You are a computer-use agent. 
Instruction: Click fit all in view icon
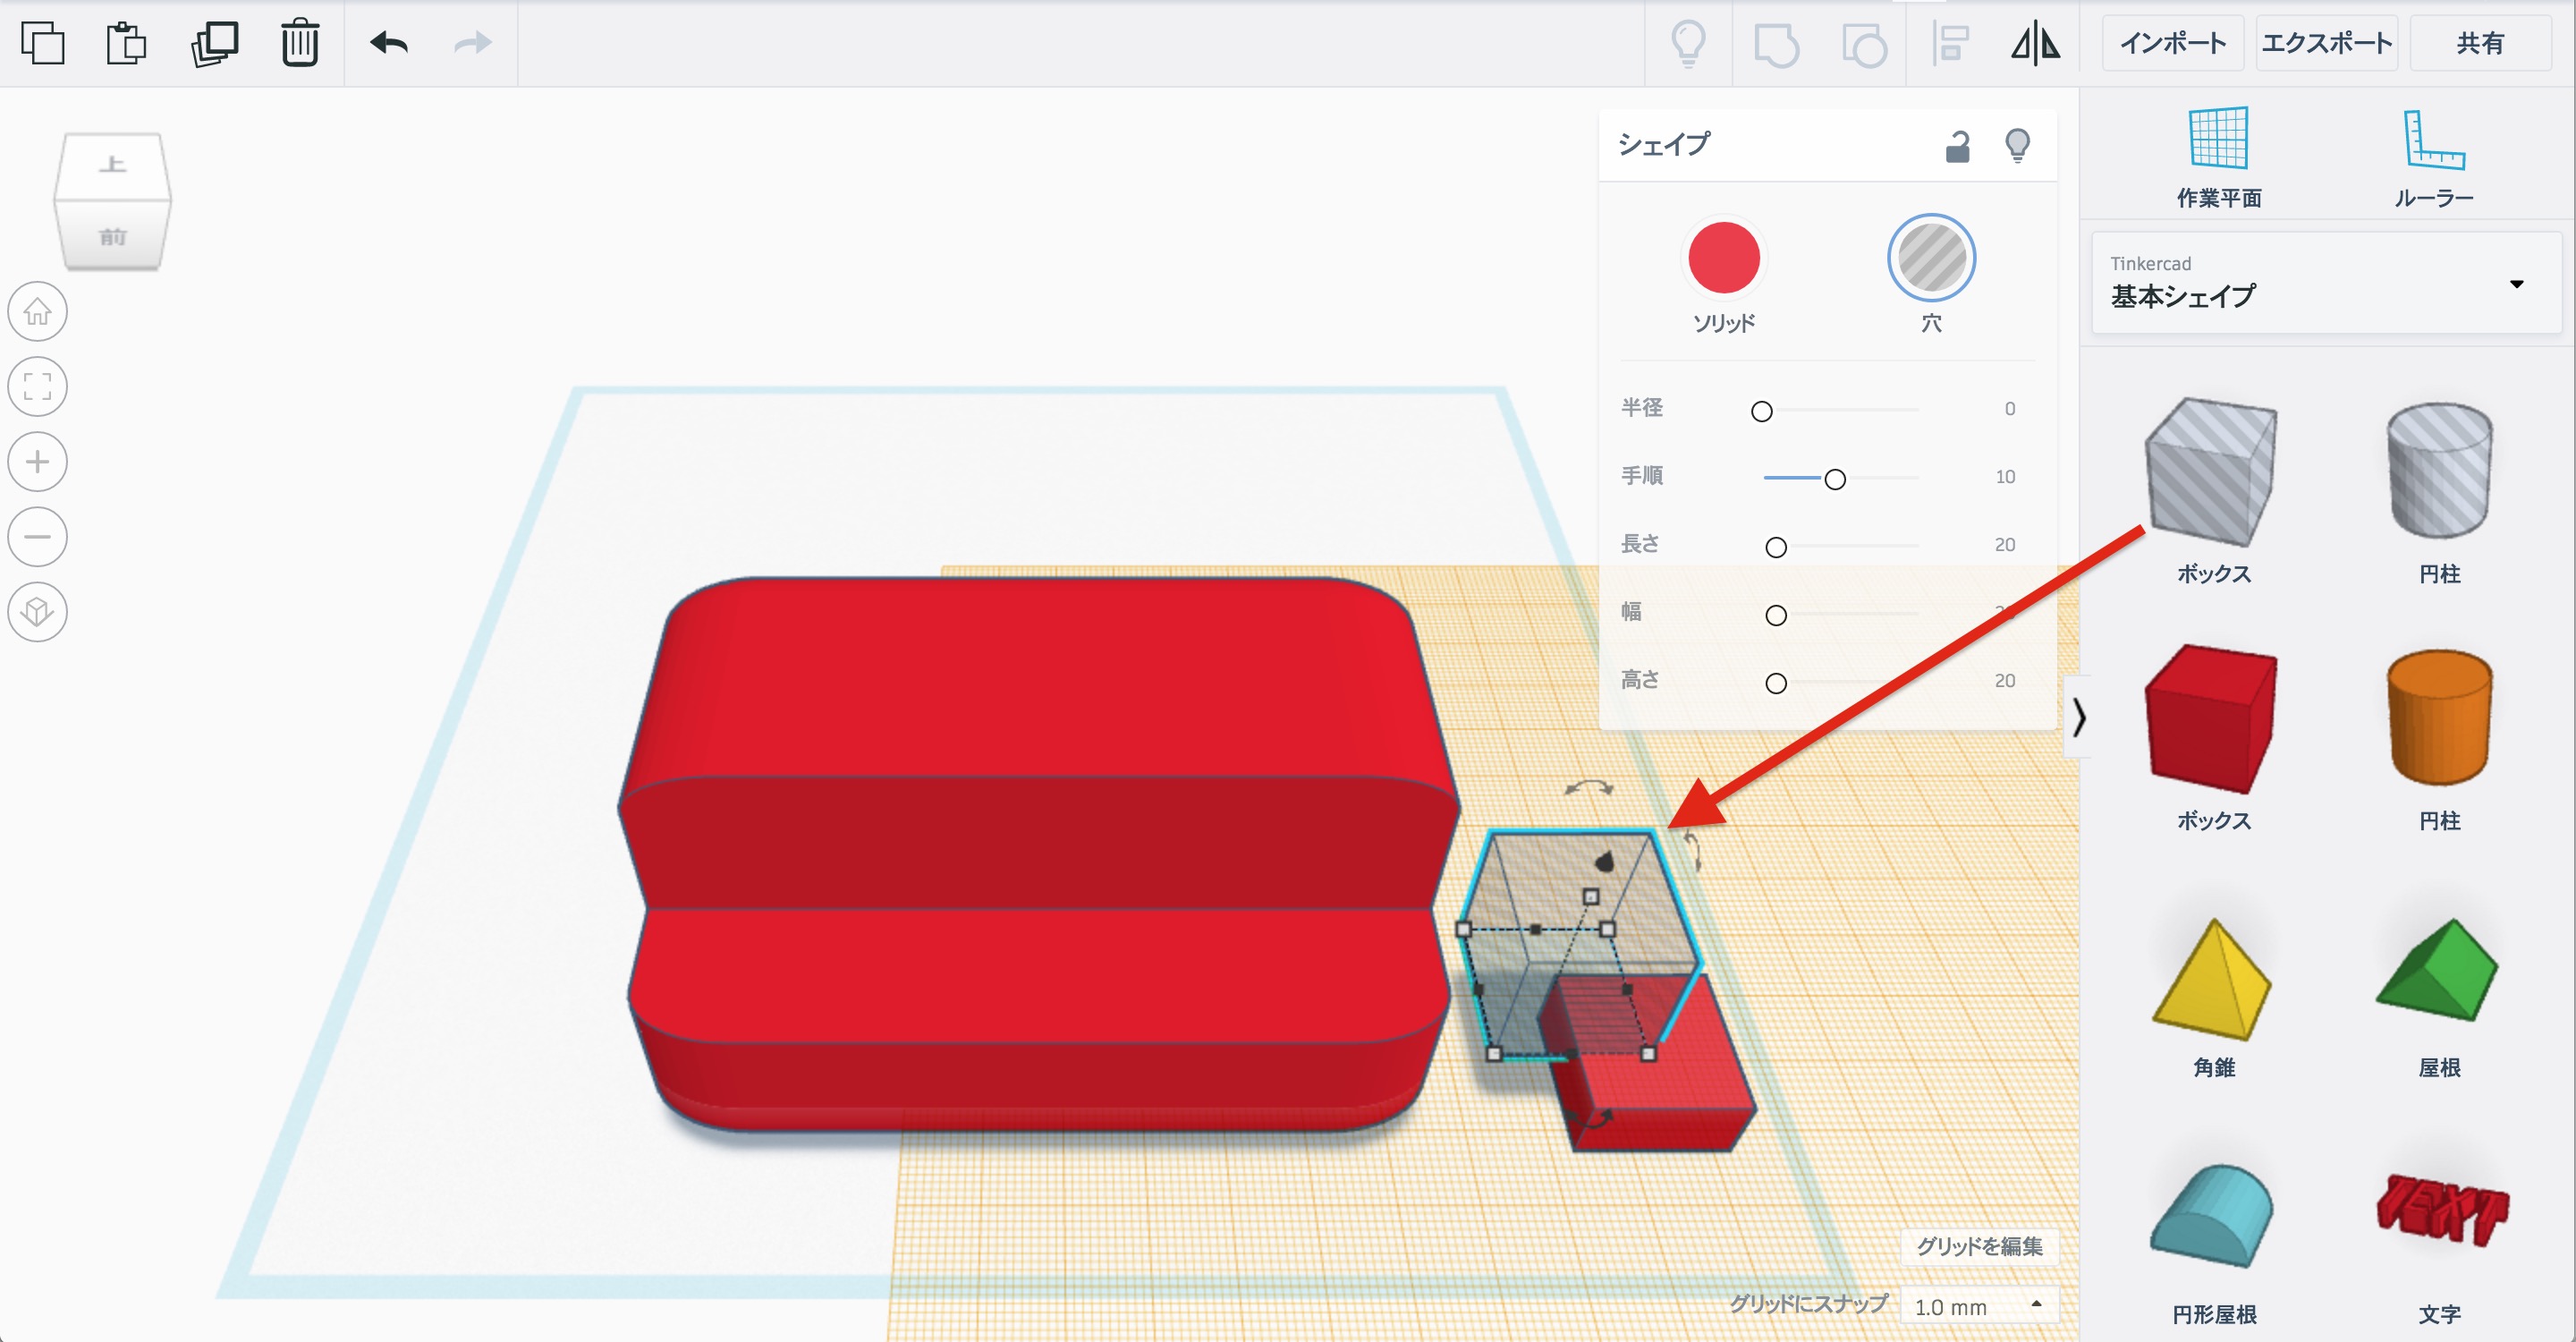point(38,387)
